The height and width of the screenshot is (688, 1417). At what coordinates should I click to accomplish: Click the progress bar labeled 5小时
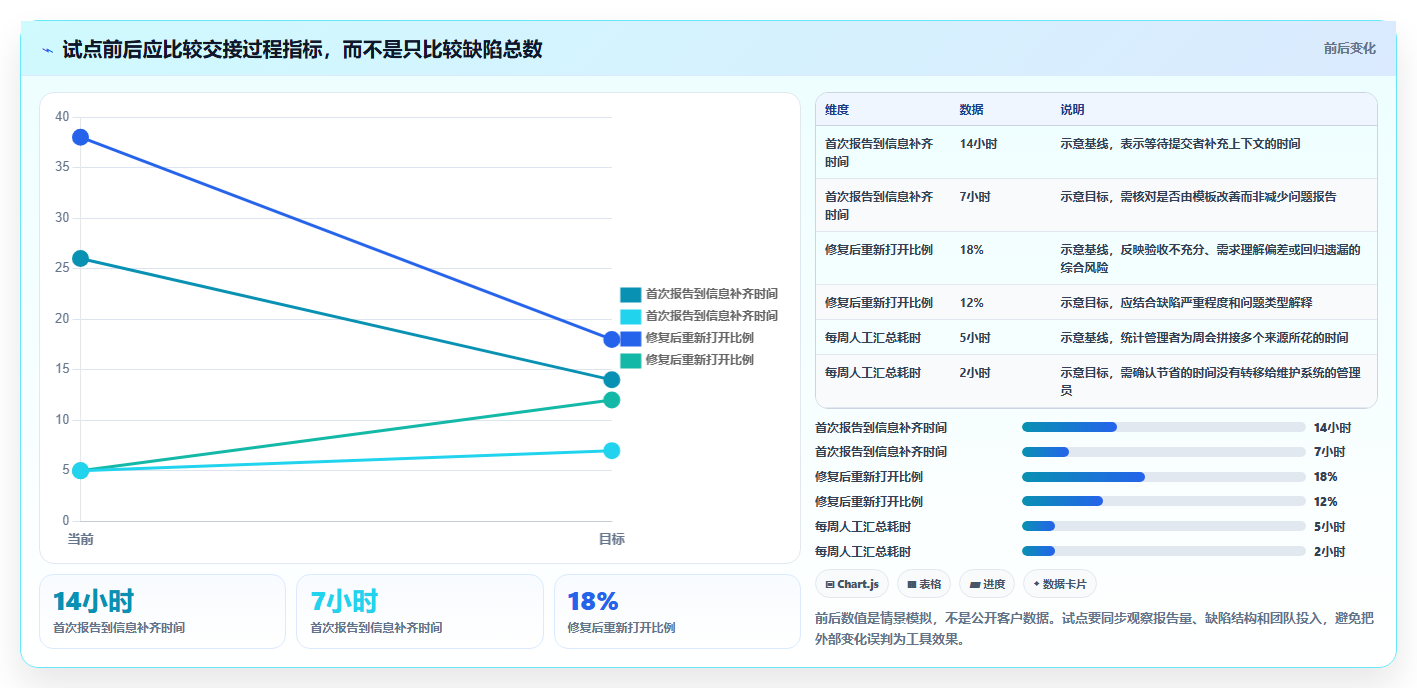click(x=1164, y=526)
